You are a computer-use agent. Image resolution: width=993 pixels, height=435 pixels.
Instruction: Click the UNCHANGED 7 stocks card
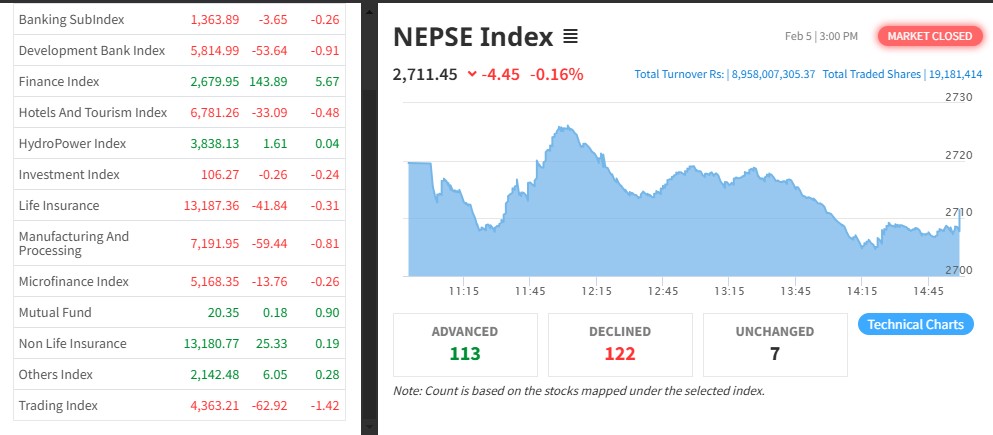point(776,343)
